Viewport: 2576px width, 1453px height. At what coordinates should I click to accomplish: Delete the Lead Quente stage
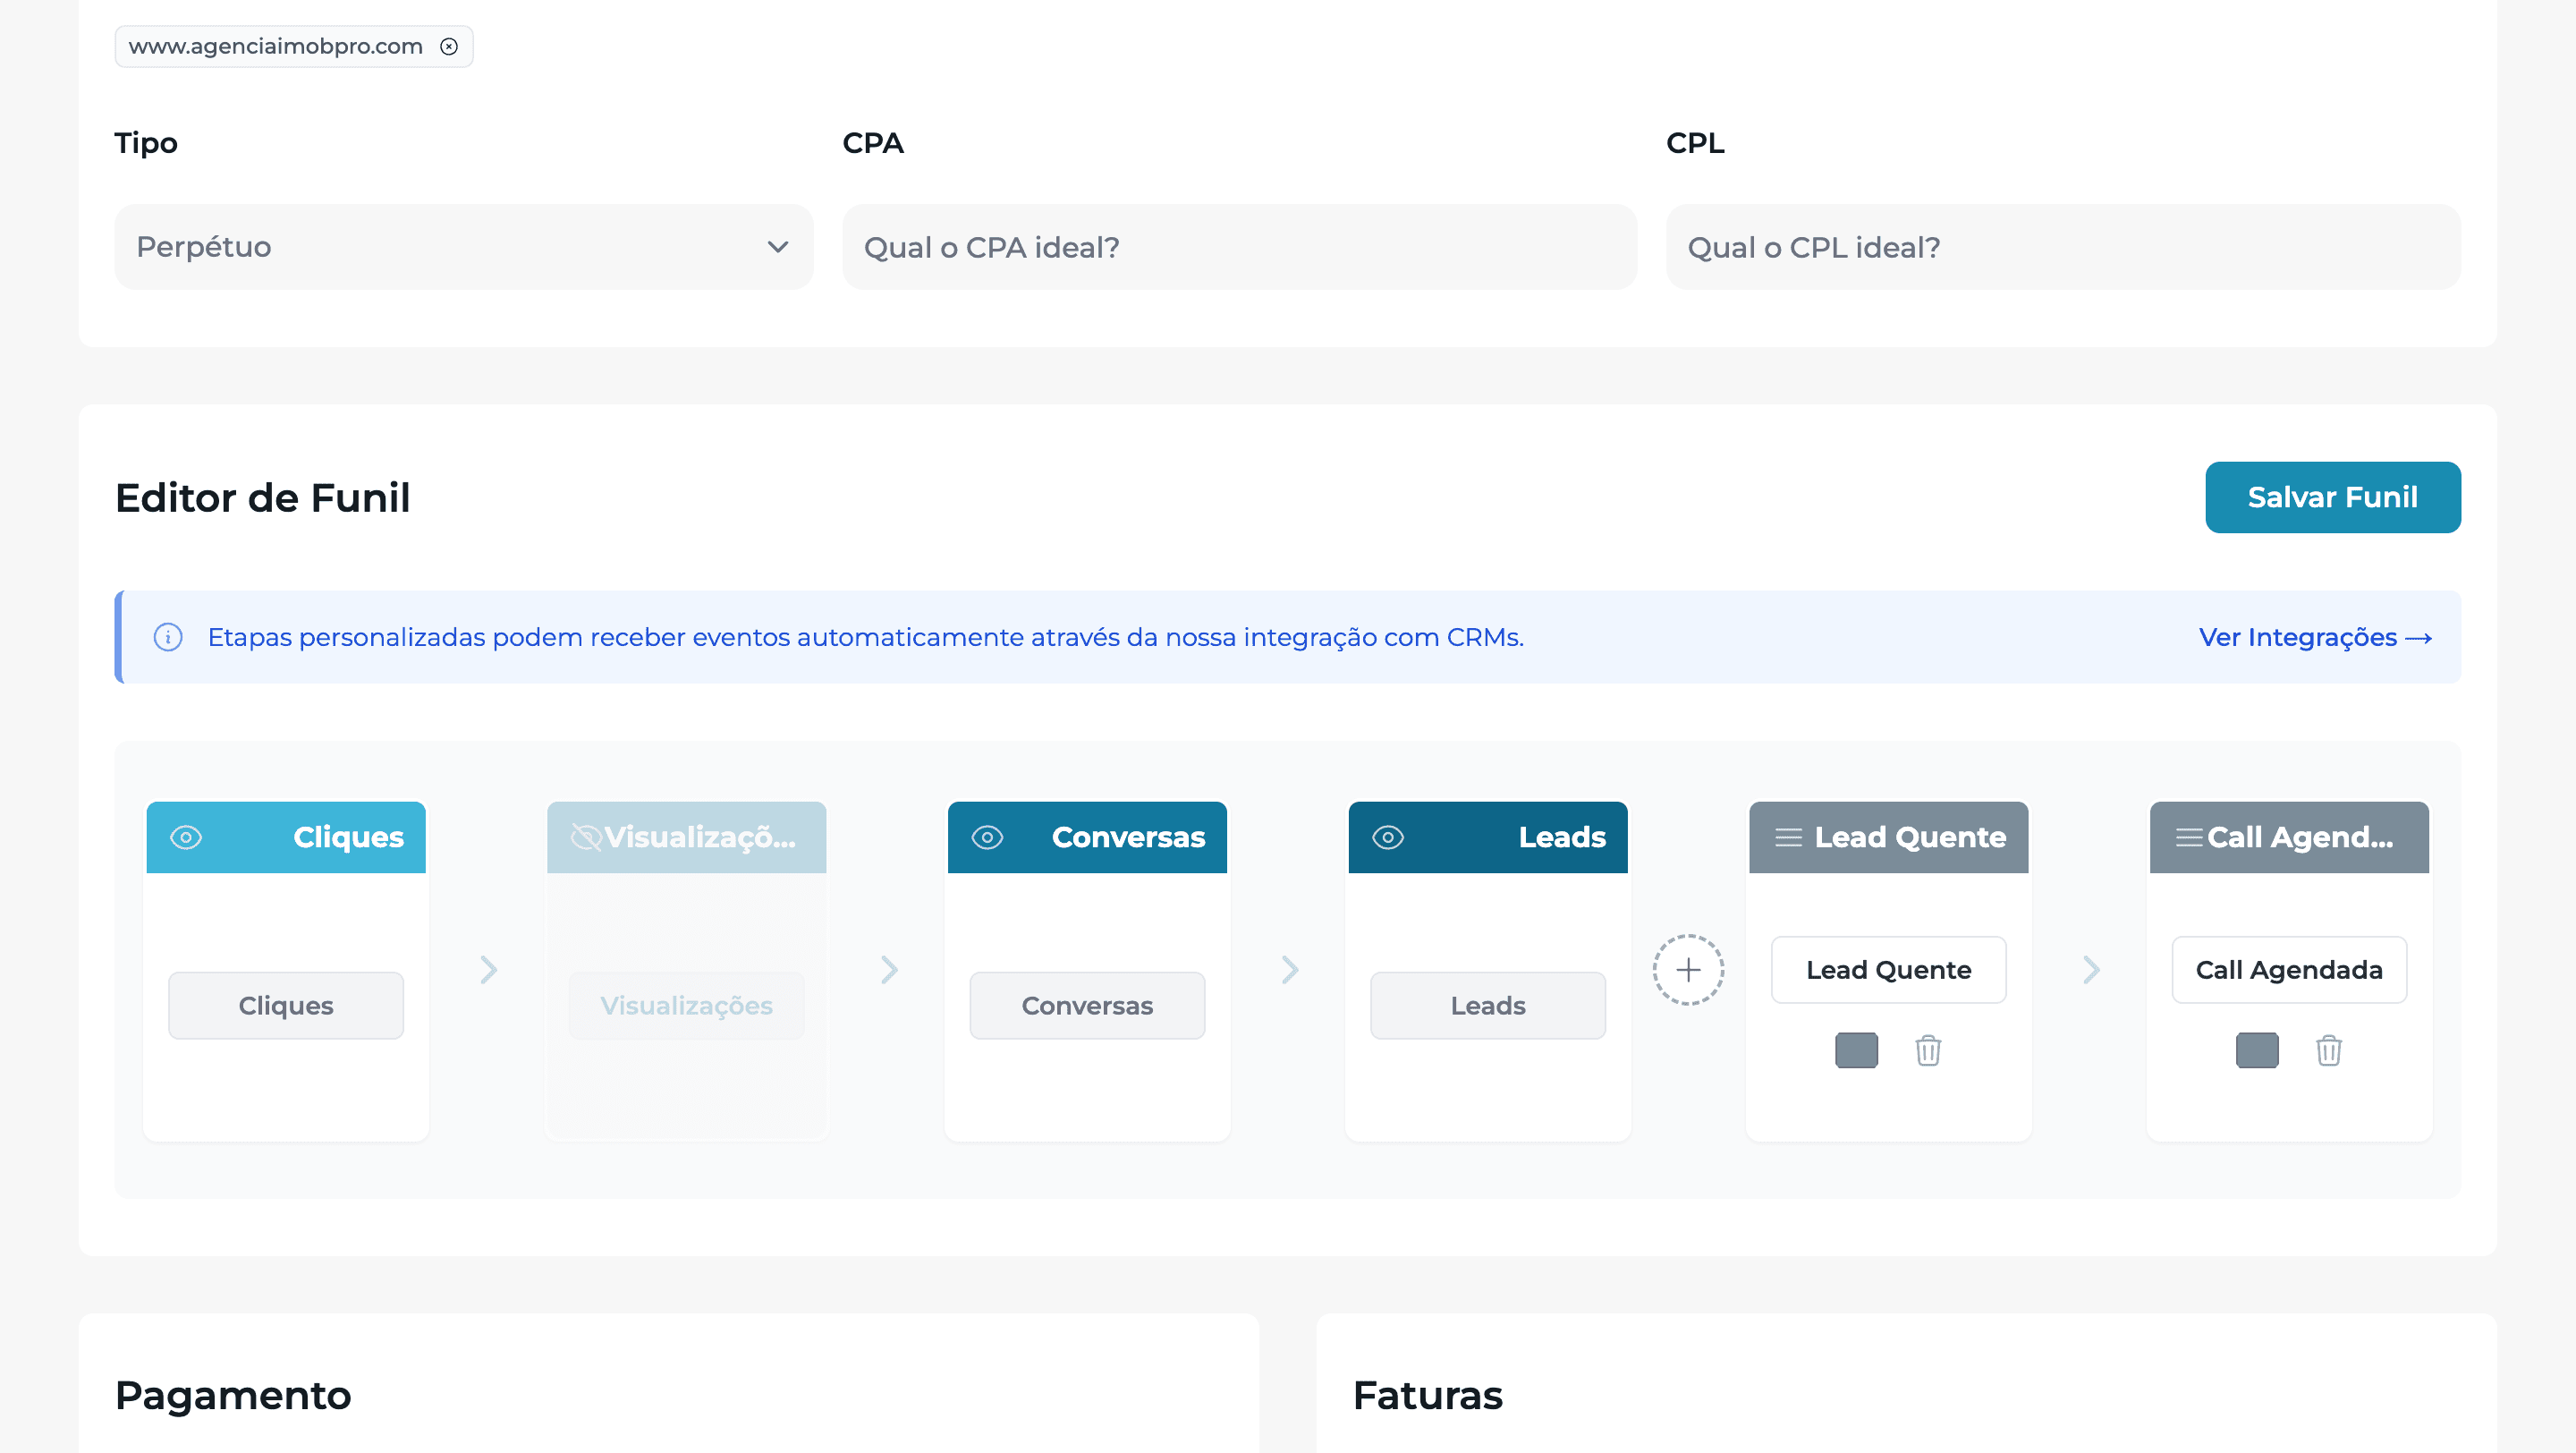pyautogui.click(x=1928, y=1050)
